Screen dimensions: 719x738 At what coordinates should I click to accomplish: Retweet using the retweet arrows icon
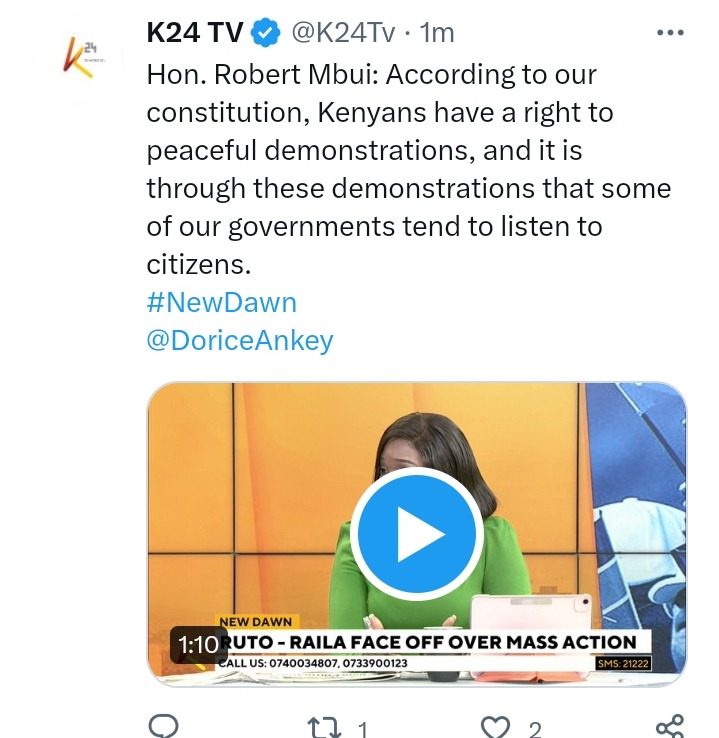coord(324,728)
